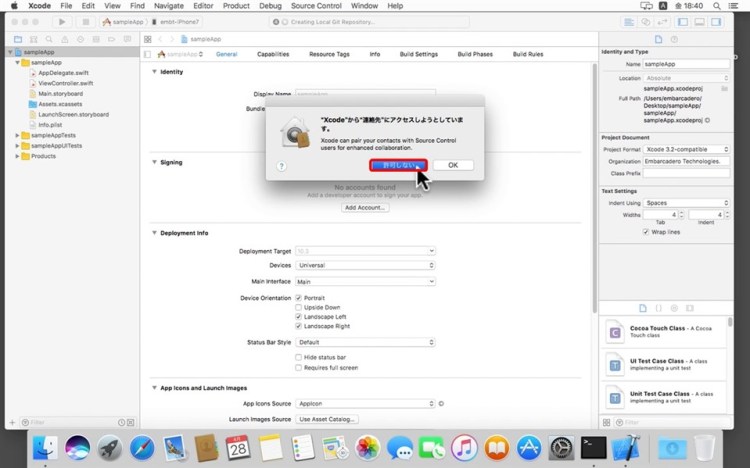Hide the navigator panel
Viewport: 750px width, 468px height.
tap(683, 22)
